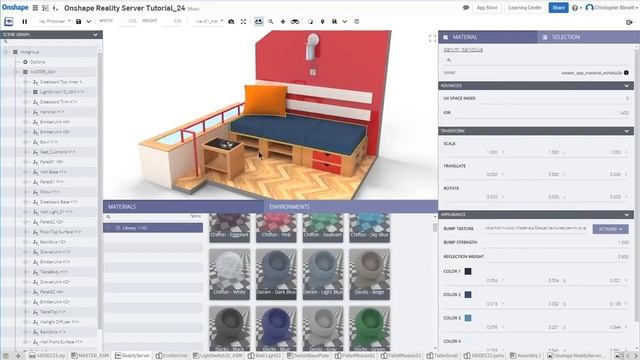Select the Docks - Beige material thumbnail
This screenshot has width=640, height=360.
[370, 274]
